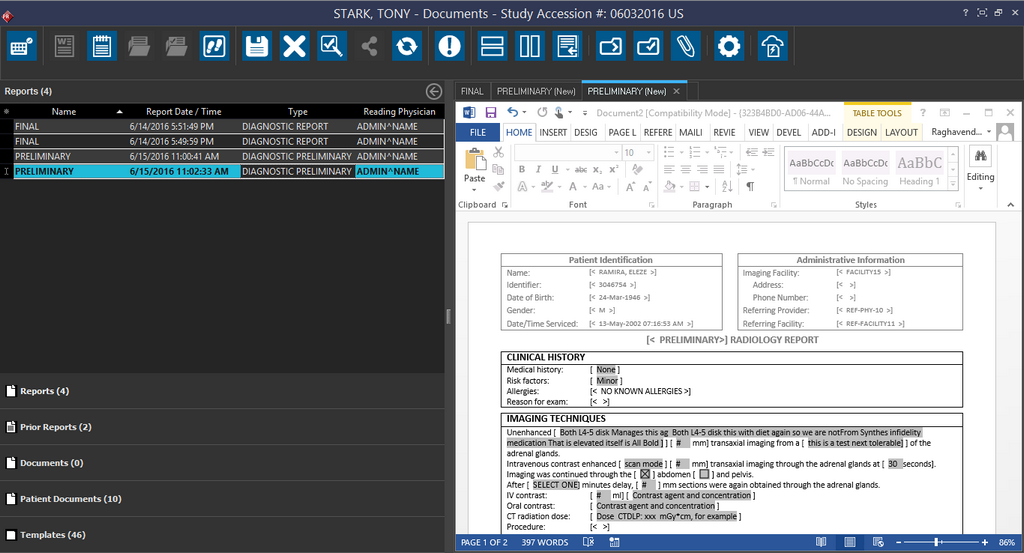The image size is (1024, 553).
Task: Click the footprints icon in the toolbar
Action: coord(213,46)
